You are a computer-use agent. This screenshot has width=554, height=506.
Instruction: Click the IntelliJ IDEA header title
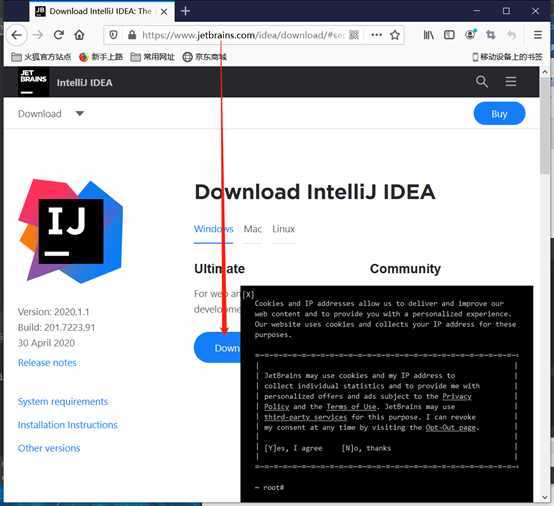[x=84, y=83]
